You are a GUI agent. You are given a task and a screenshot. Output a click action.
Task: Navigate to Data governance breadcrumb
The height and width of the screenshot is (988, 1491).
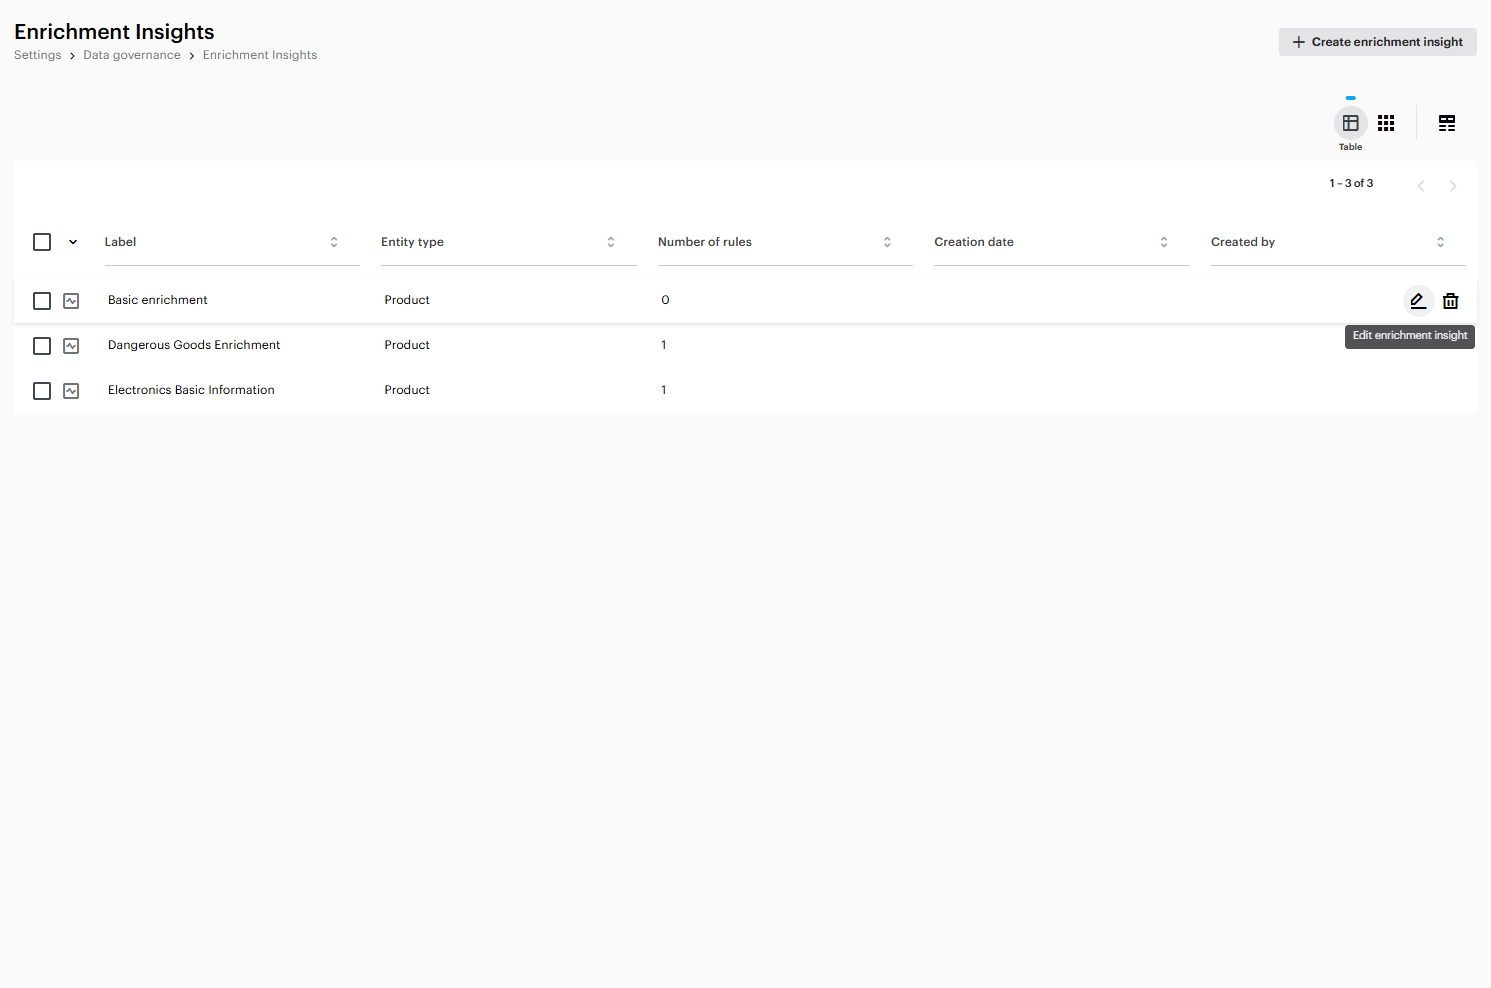point(132,55)
